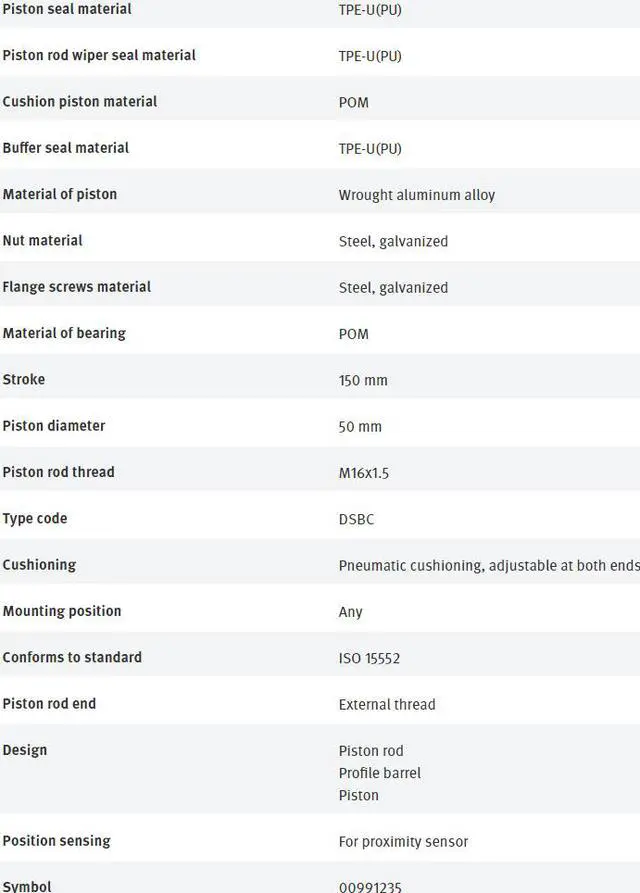
Task: Click the "Piston seal material" label
Action: (67, 9)
